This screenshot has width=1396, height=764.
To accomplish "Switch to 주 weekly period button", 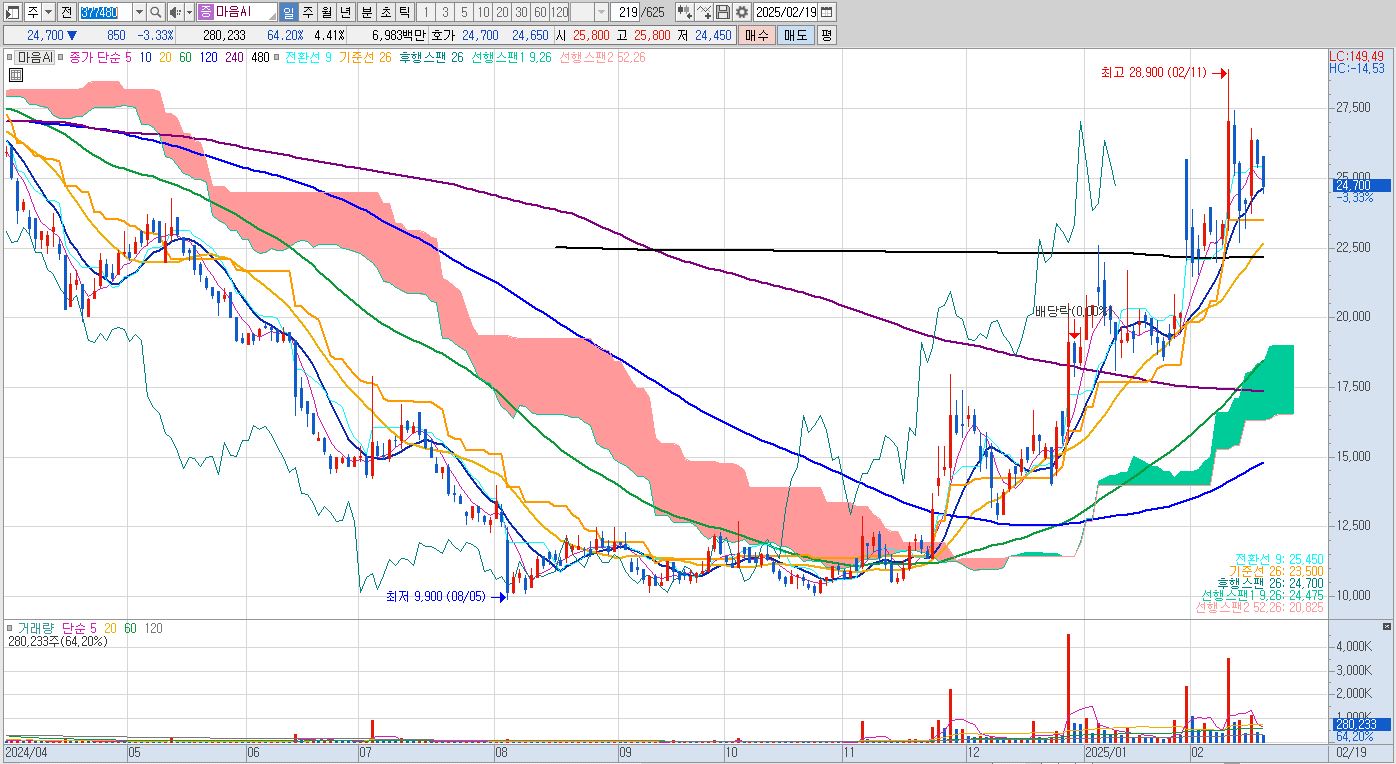I will pyautogui.click(x=307, y=12).
